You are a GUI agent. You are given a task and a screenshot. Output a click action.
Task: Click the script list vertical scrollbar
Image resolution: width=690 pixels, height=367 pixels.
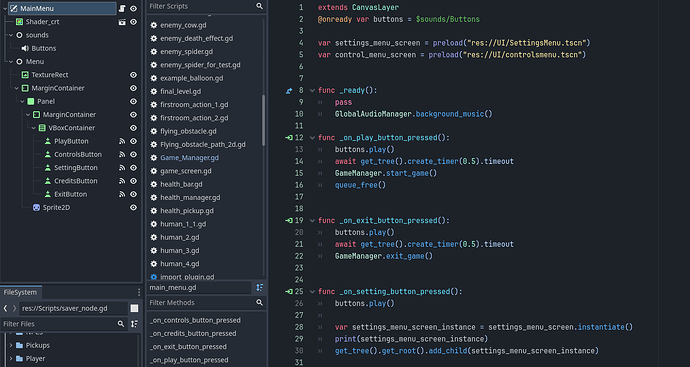(x=264, y=120)
